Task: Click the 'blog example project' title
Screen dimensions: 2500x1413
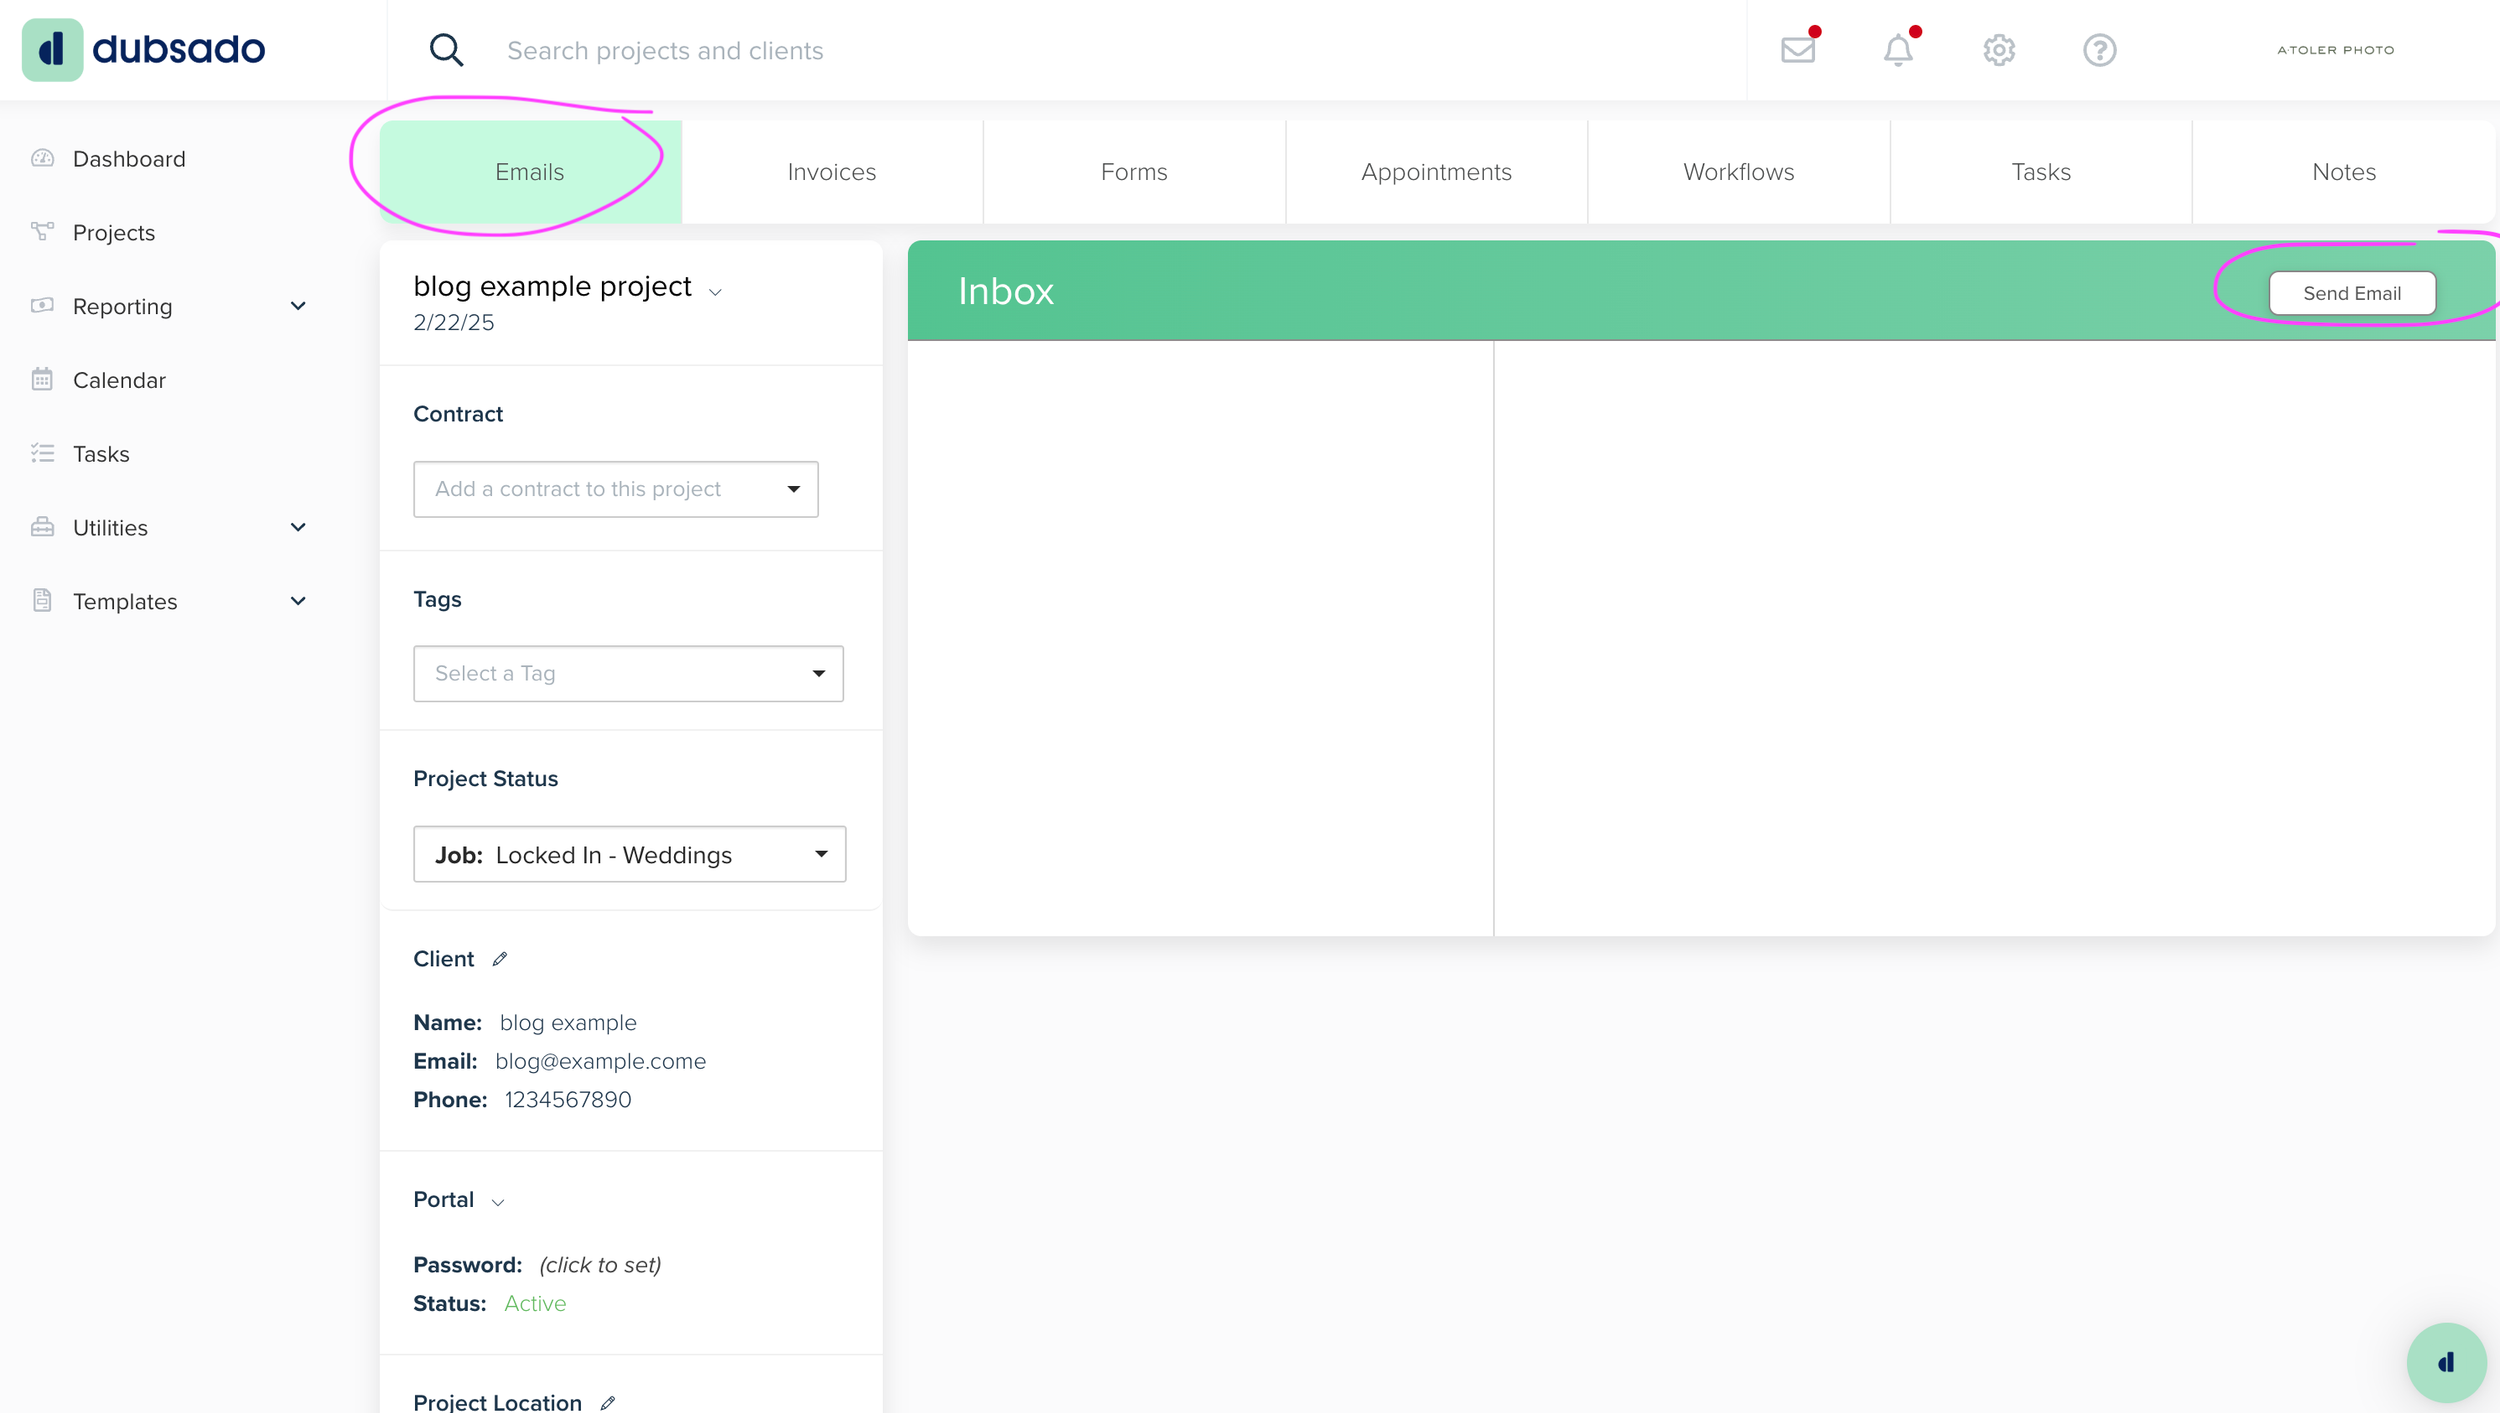Action: coord(552,287)
